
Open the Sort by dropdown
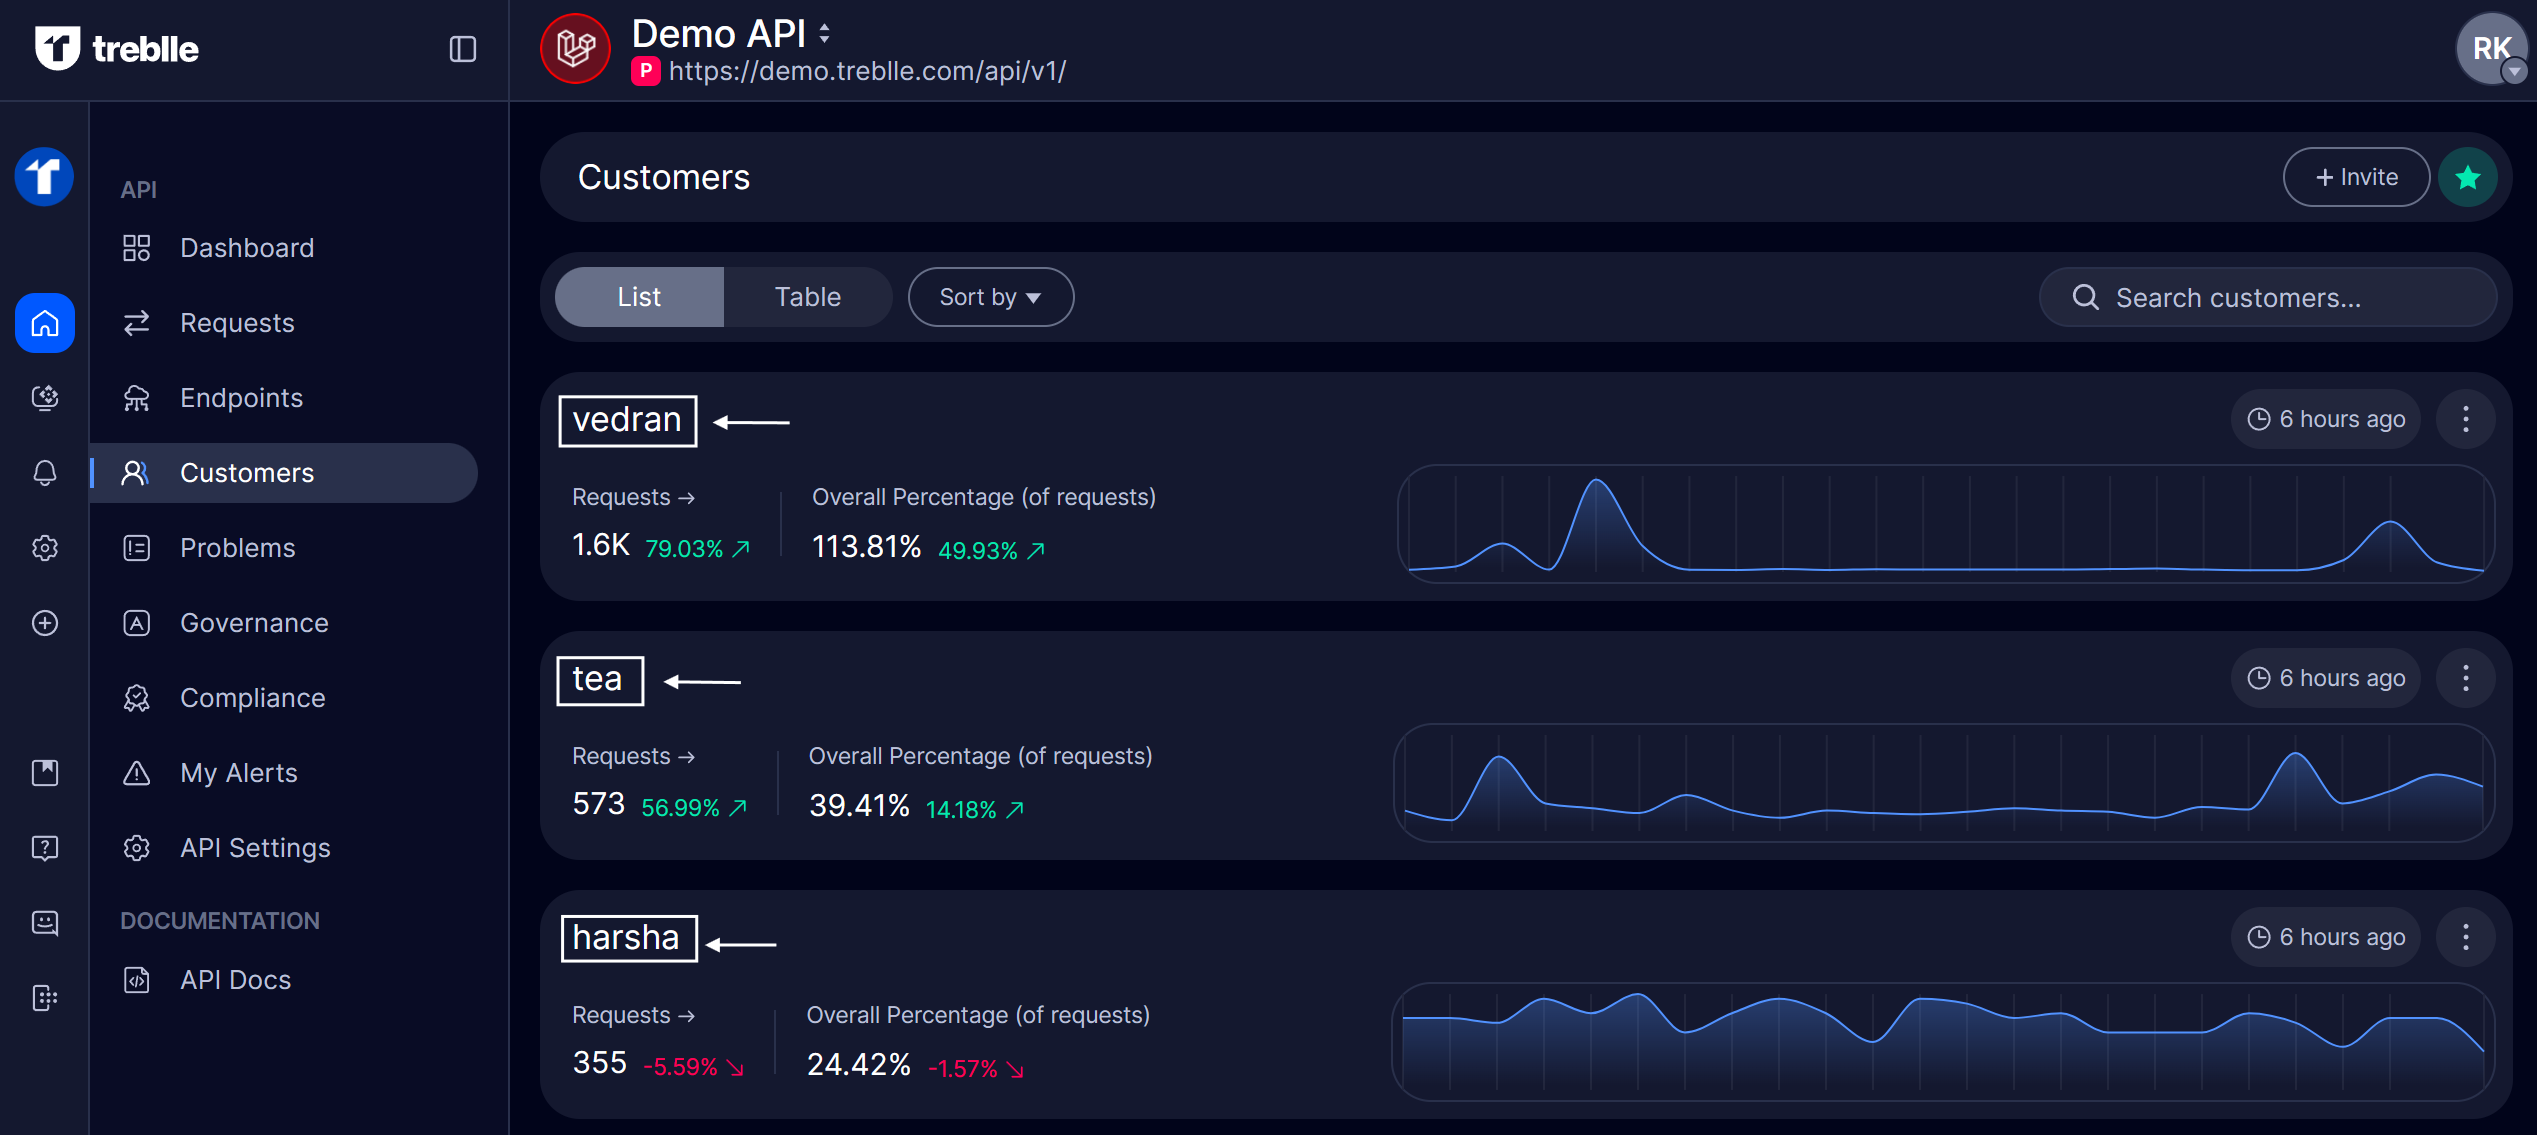[x=990, y=297]
